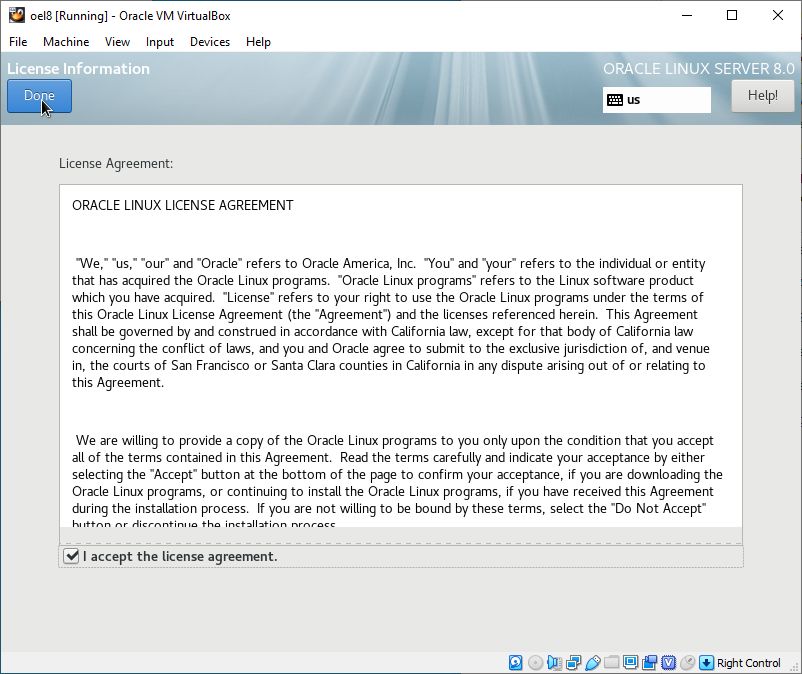
Task: Open the File menu
Action: [x=18, y=42]
